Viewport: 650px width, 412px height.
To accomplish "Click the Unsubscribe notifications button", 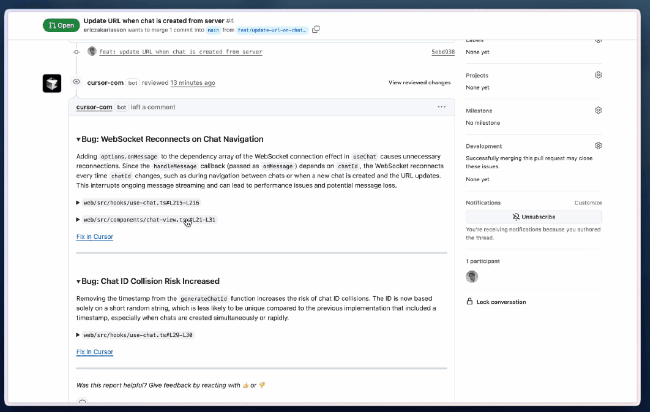I will point(533,216).
